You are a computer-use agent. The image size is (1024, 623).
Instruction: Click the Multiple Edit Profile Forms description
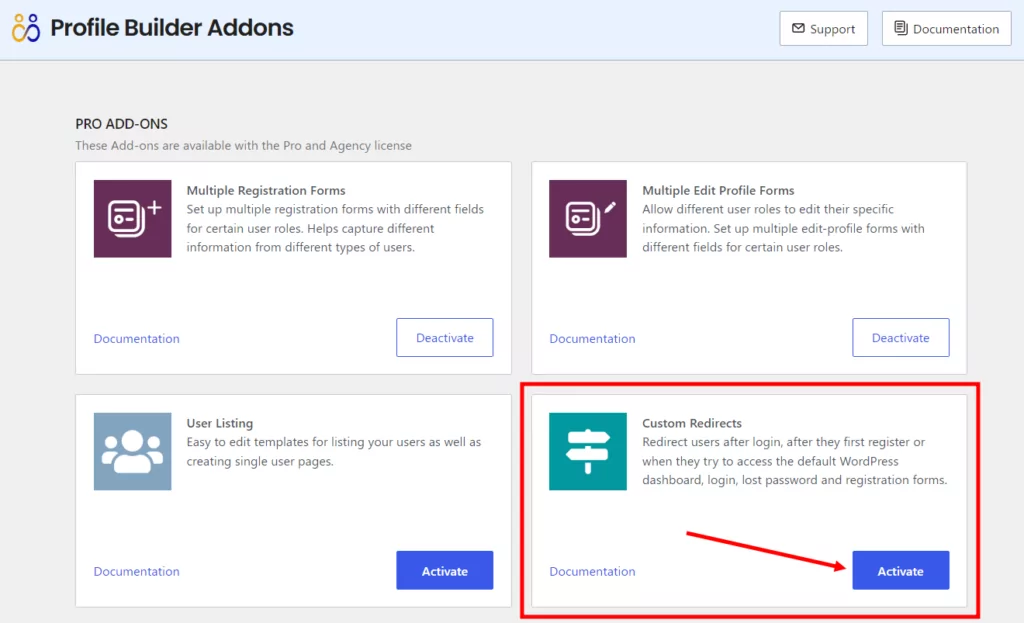783,228
